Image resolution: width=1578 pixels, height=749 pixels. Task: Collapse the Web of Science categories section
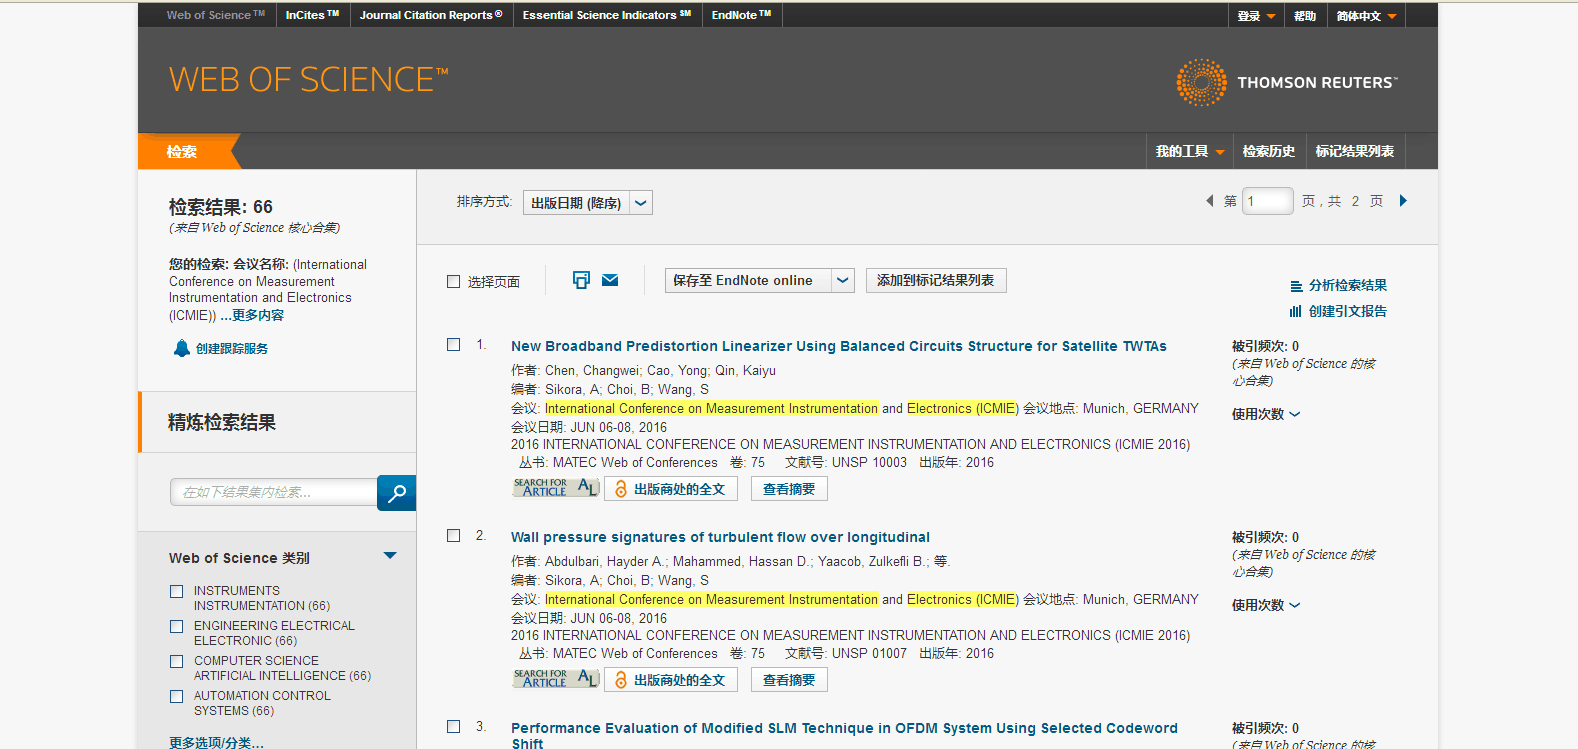390,556
